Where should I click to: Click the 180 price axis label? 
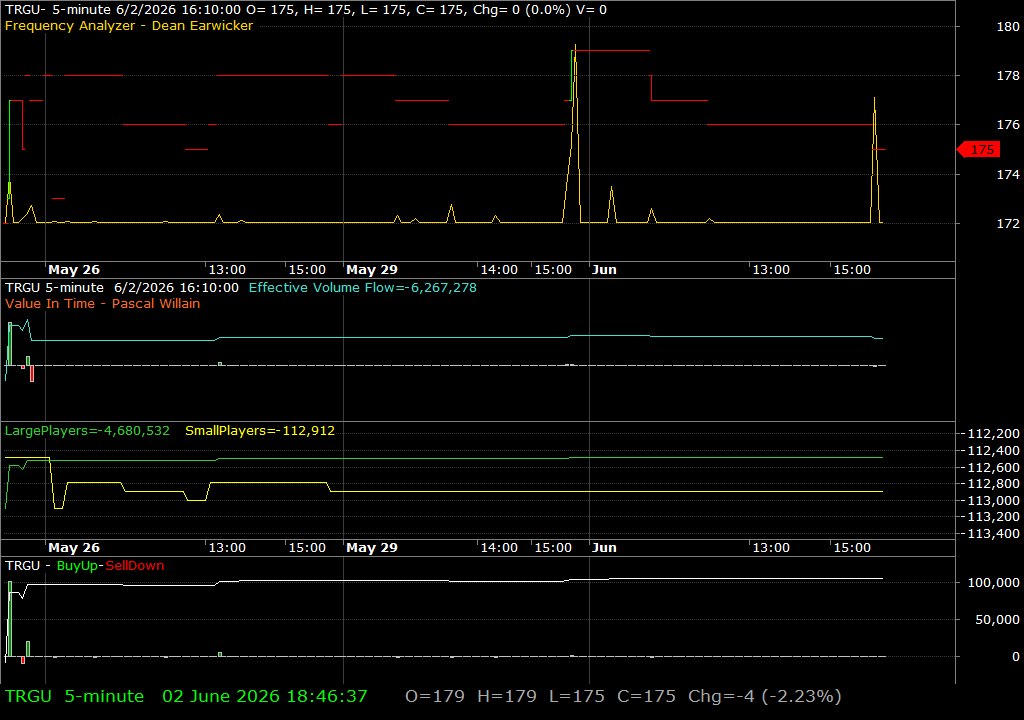click(x=1008, y=27)
